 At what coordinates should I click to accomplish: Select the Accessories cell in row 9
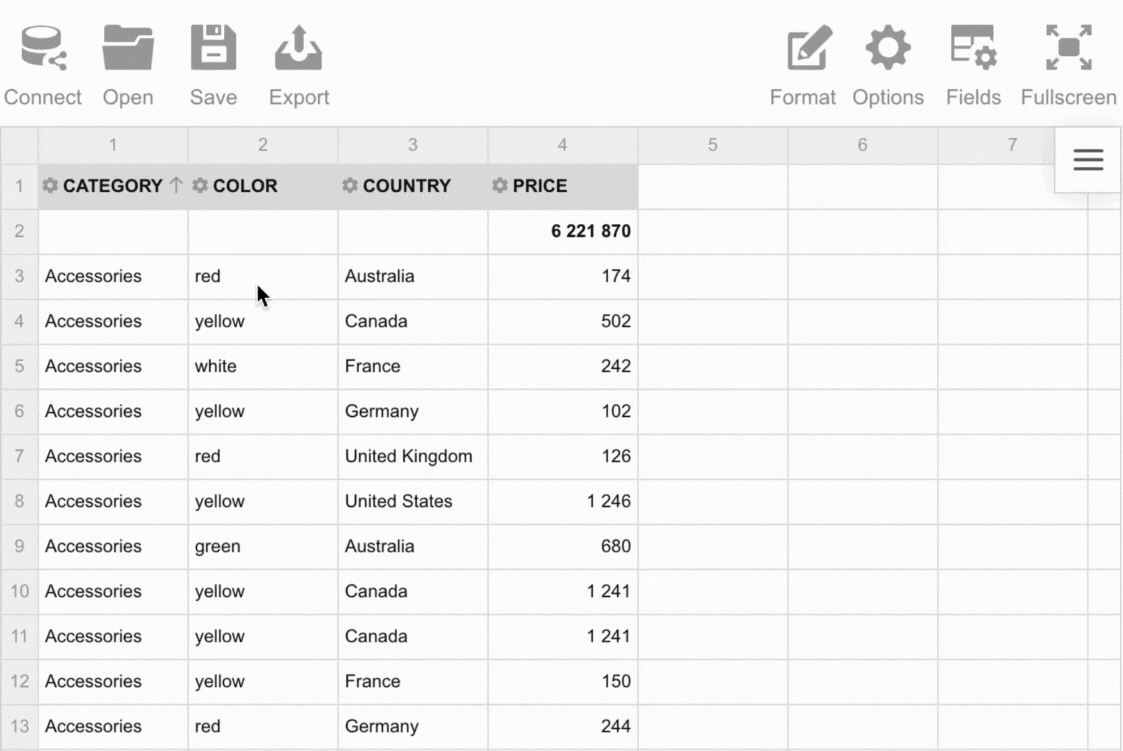[x=113, y=546]
